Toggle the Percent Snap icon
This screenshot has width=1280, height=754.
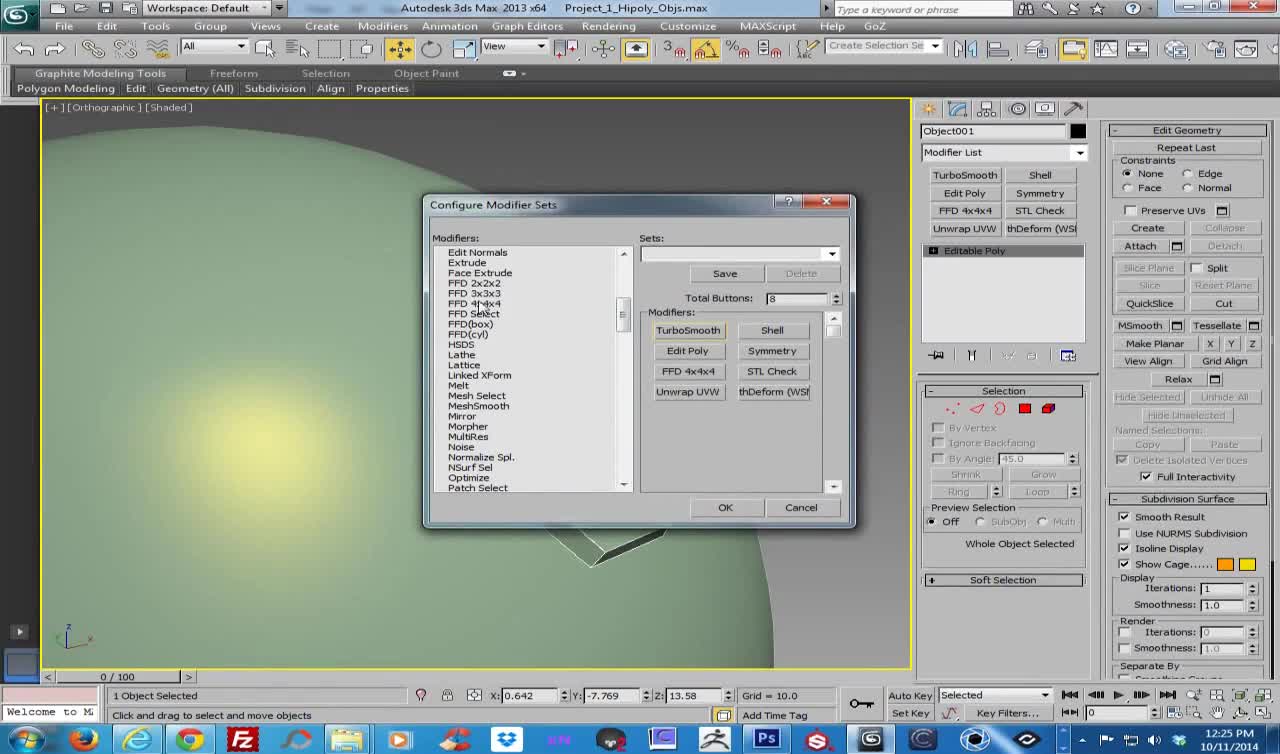pos(737,48)
